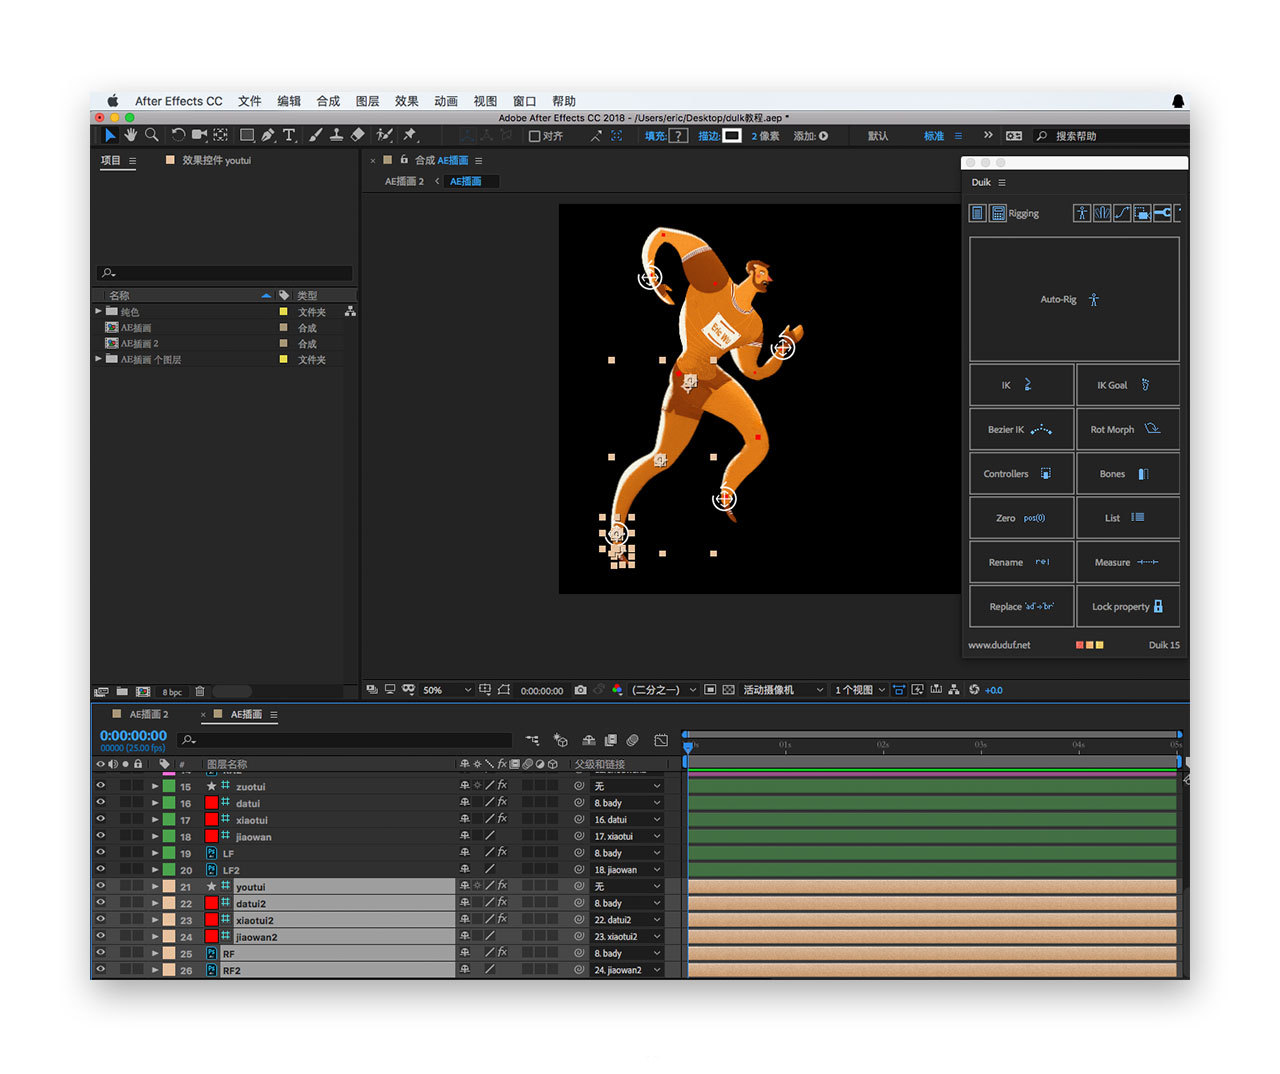Image resolution: width=1280 pixels, height=1074 pixels.
Task: Open Duik Animation curve icon
Action: point(1121,213)
